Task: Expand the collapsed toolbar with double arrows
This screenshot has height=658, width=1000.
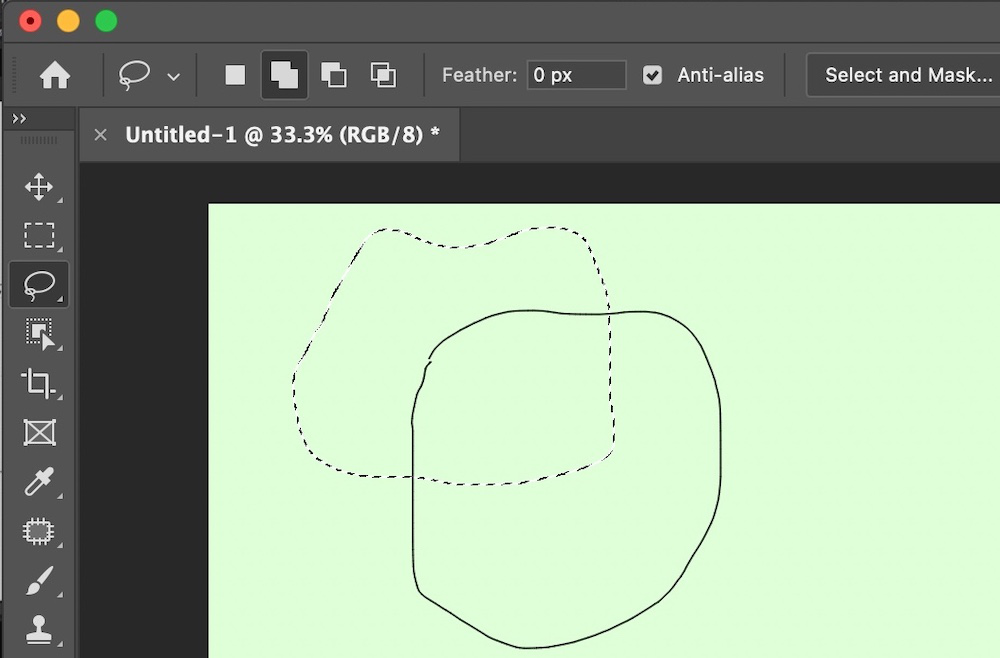Action: pos(18,119)
